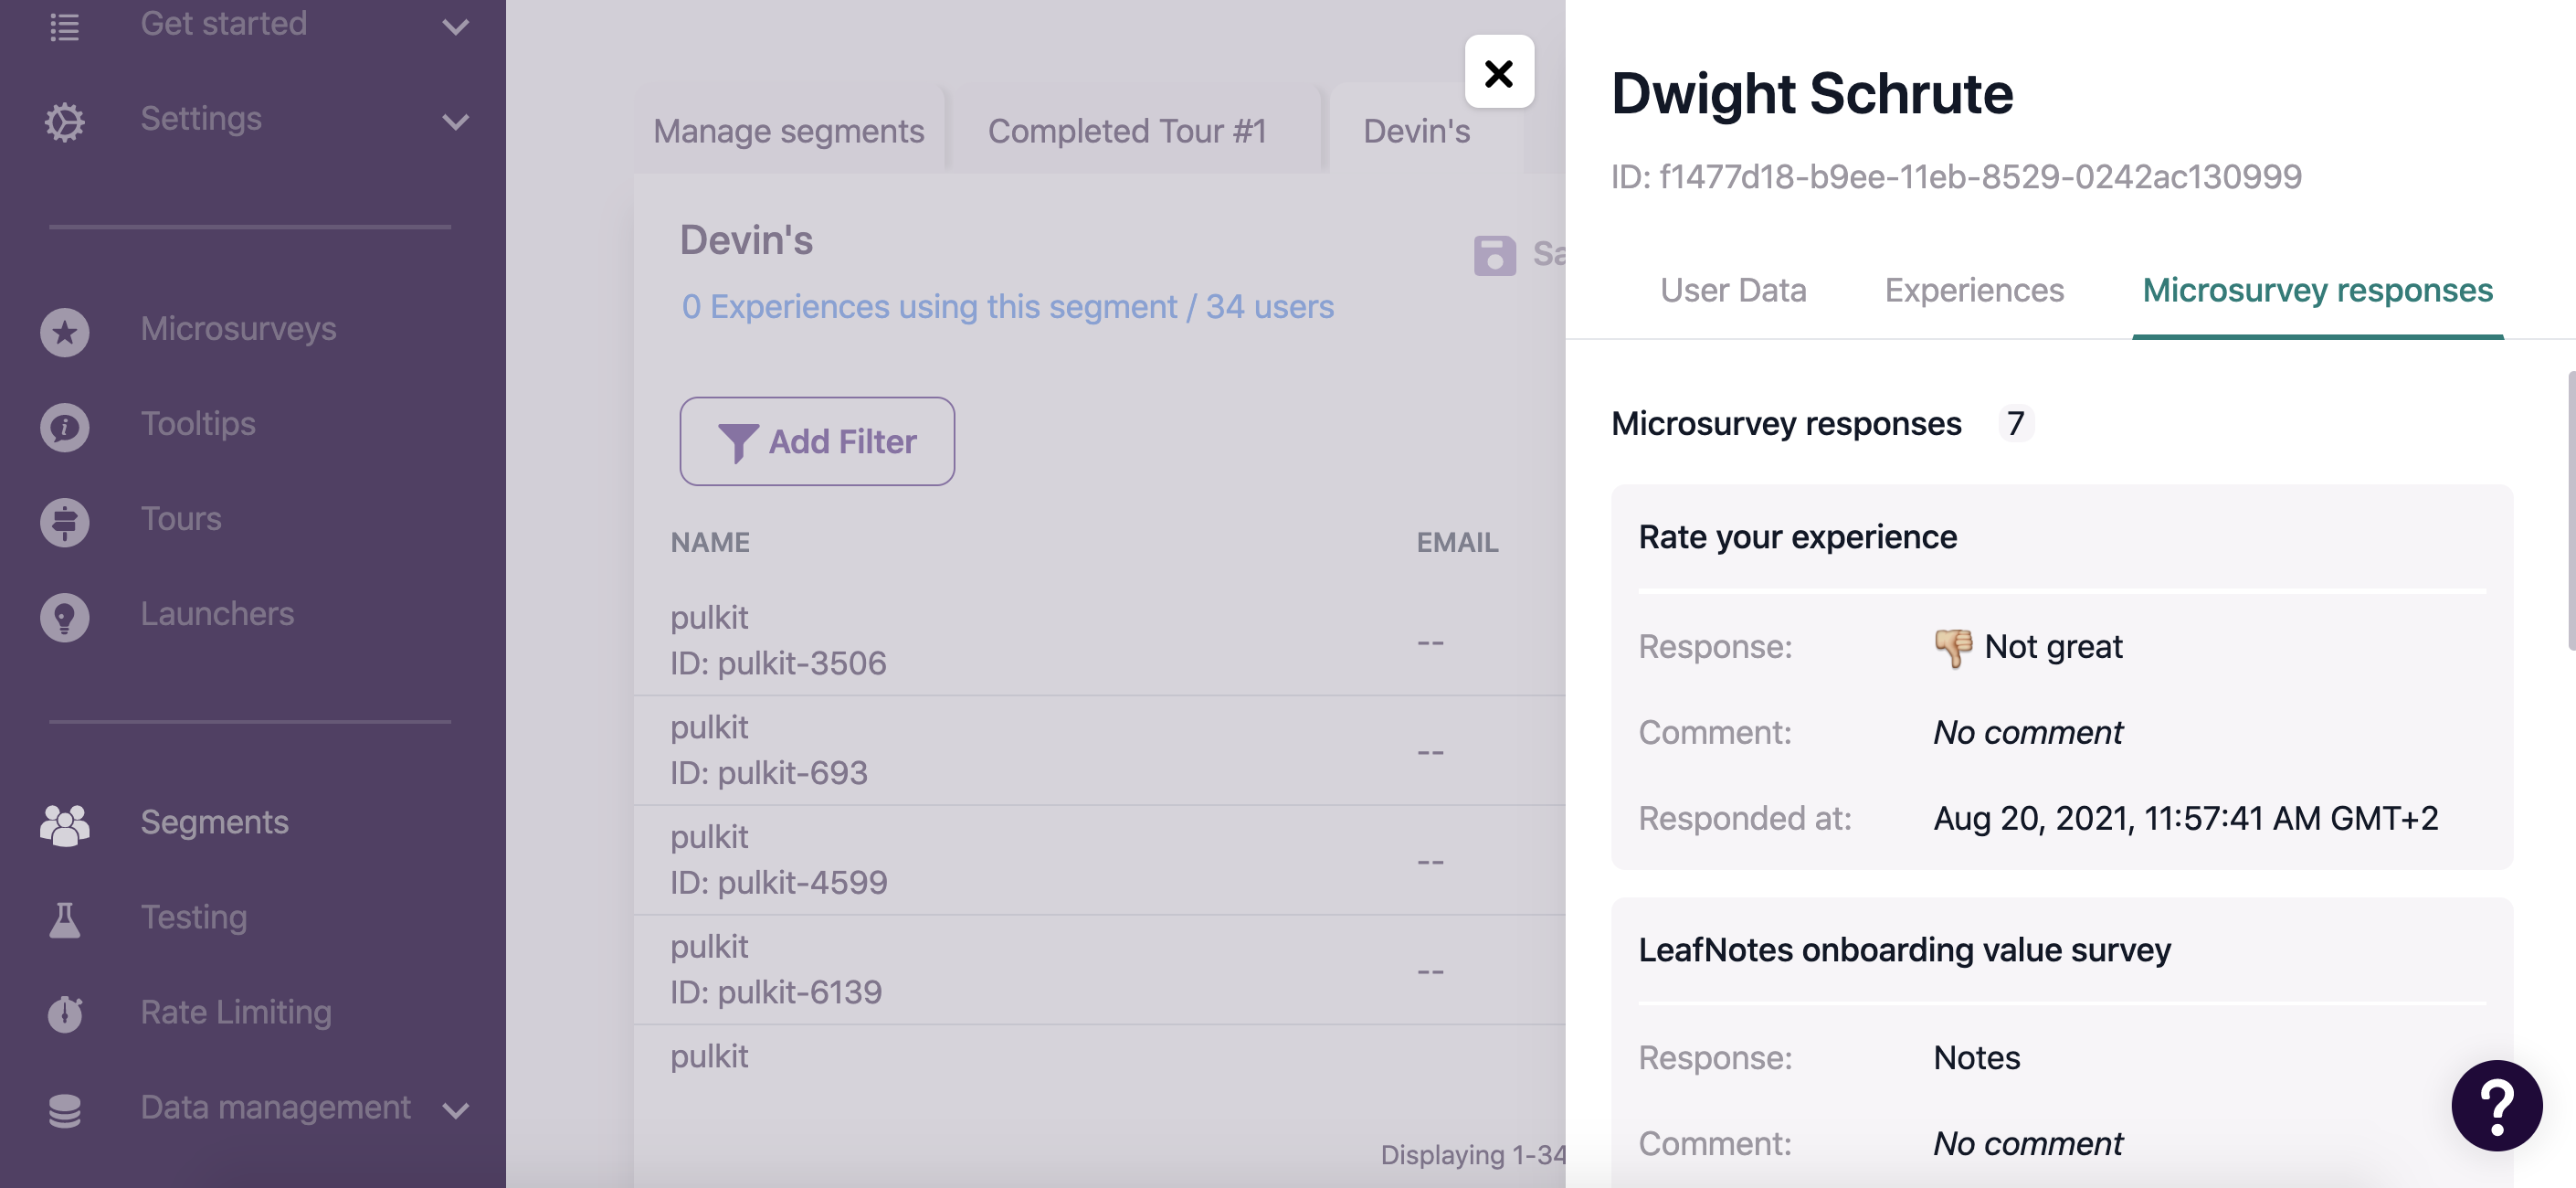Click the Not great response text
The height and width of the screenshot is (1188, 2576).
pos(2053,647)
